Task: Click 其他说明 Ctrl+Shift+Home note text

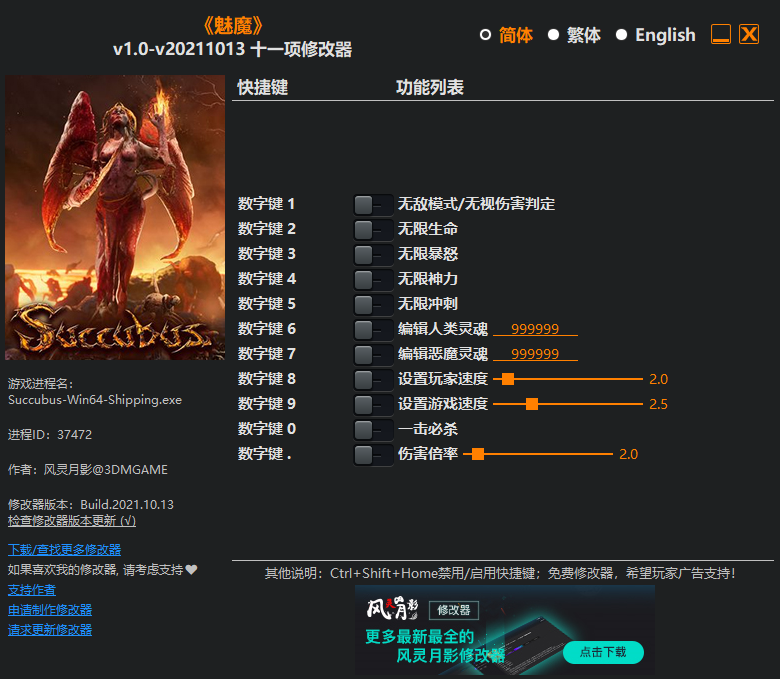Action: click(x=500, y=574)
